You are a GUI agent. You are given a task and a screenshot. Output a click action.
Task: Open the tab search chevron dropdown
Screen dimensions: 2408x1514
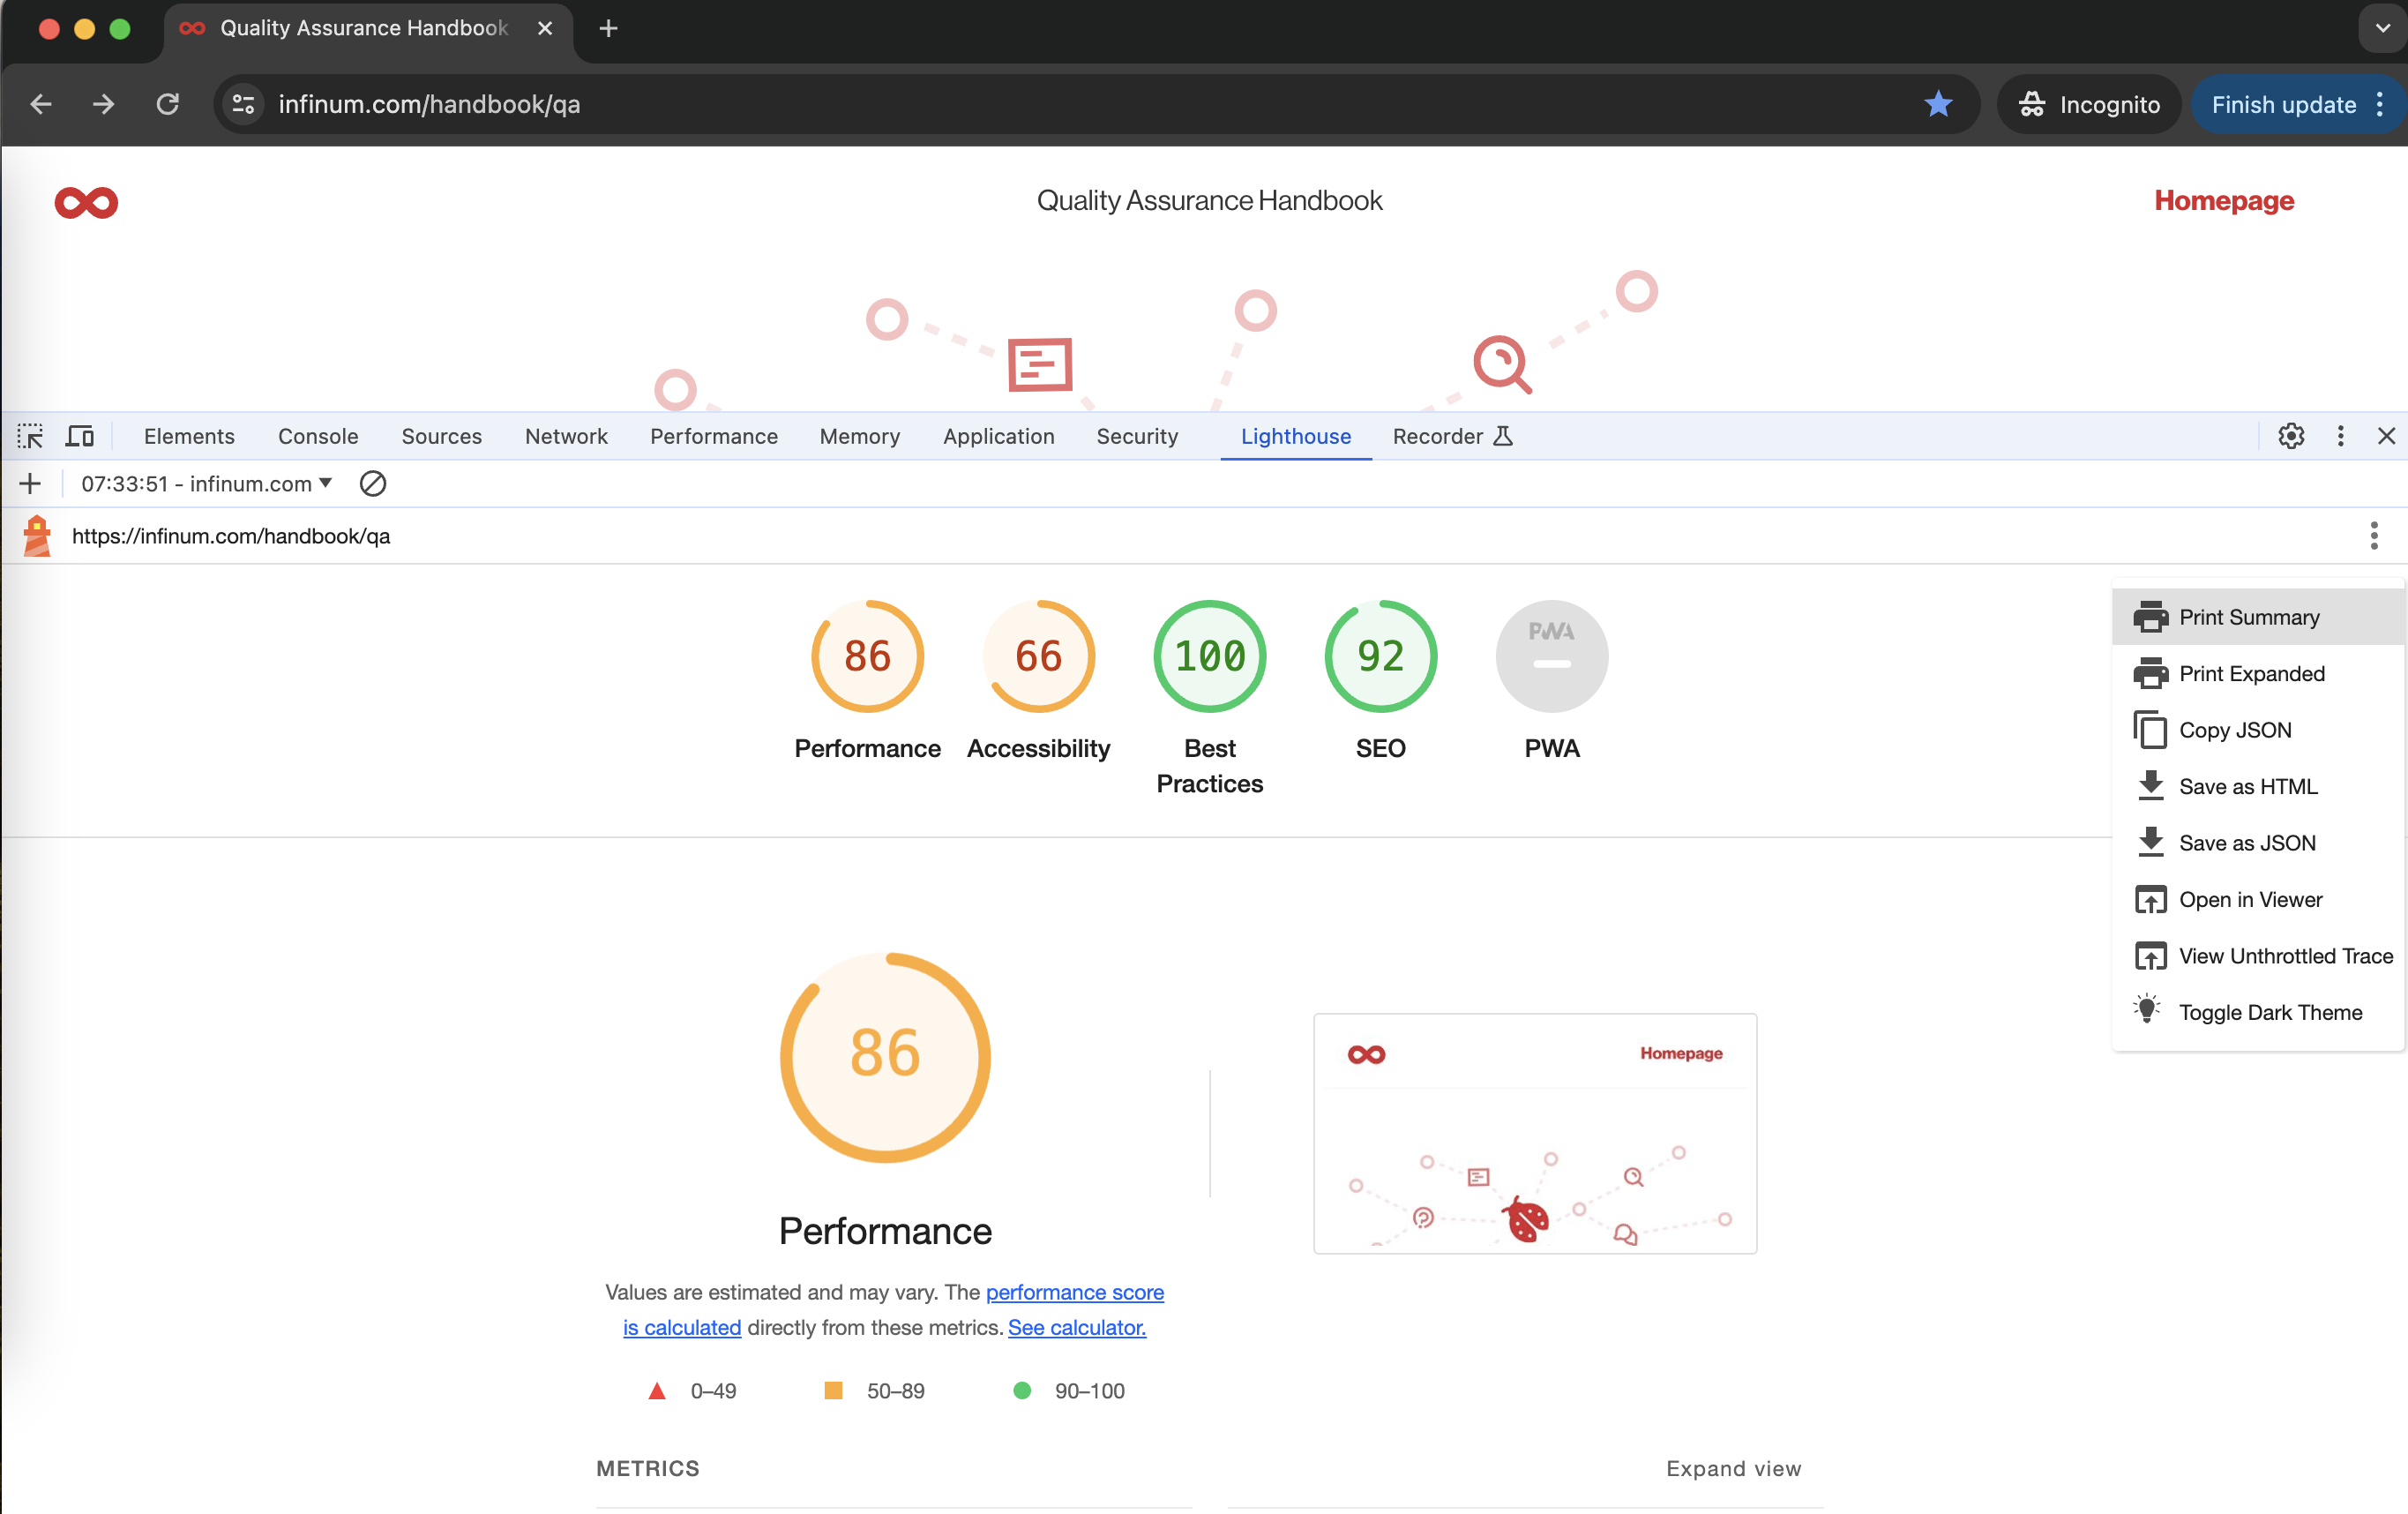(2383, 29)
